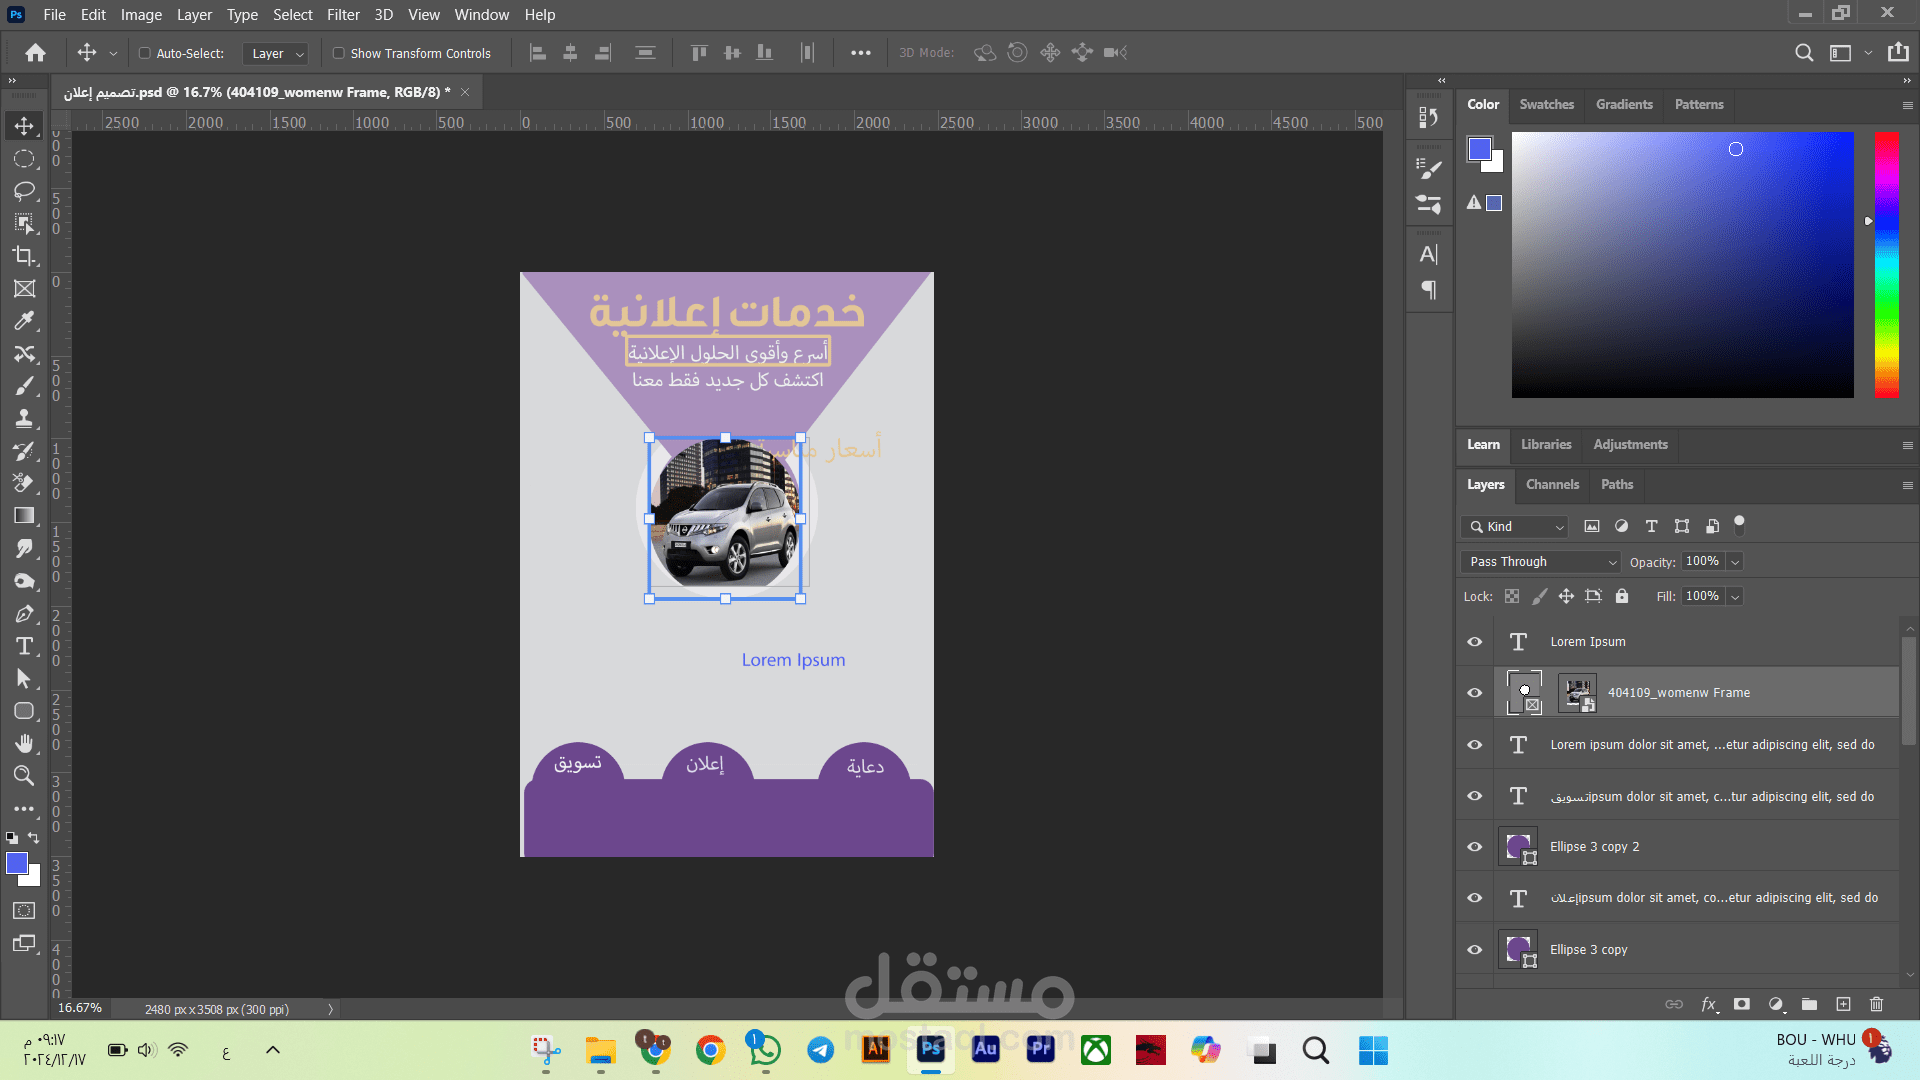This screenshot has height=1080, width=1920.
Task: Select the Frame tool
Action: point(24,289)
